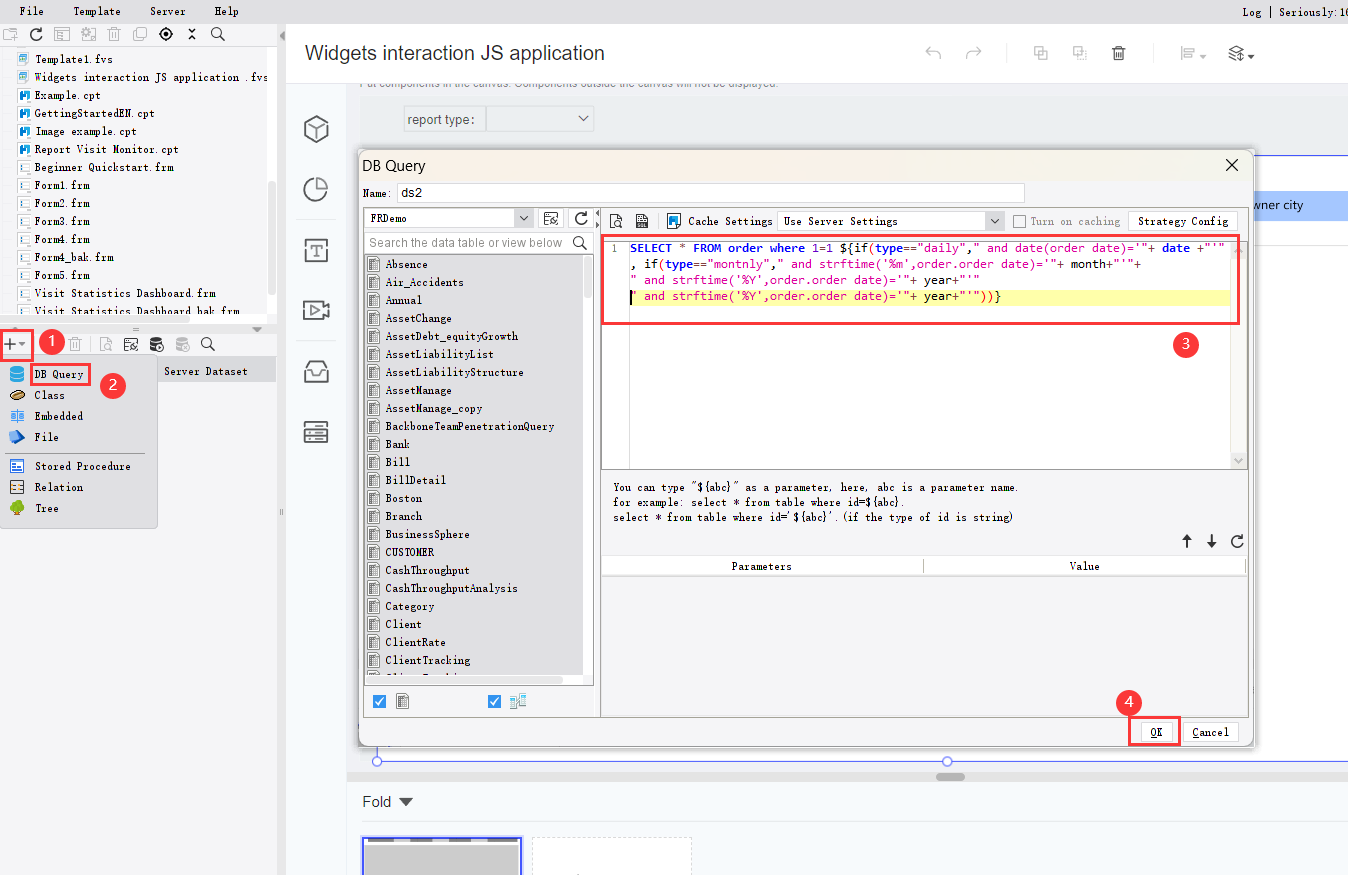Refresh the FRDemo table list
Screen dimensions: 1348x875
[582, 218]
